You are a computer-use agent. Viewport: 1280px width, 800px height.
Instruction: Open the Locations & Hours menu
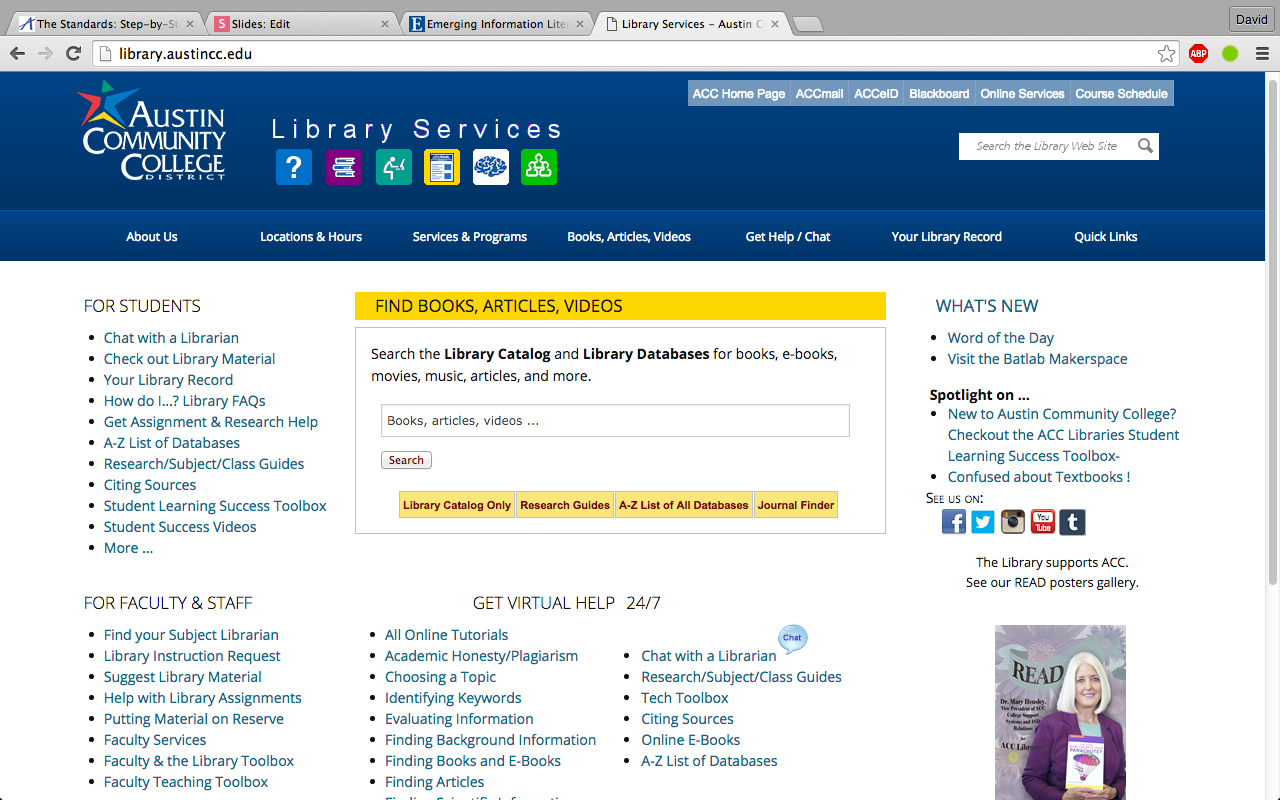[311, 237]
